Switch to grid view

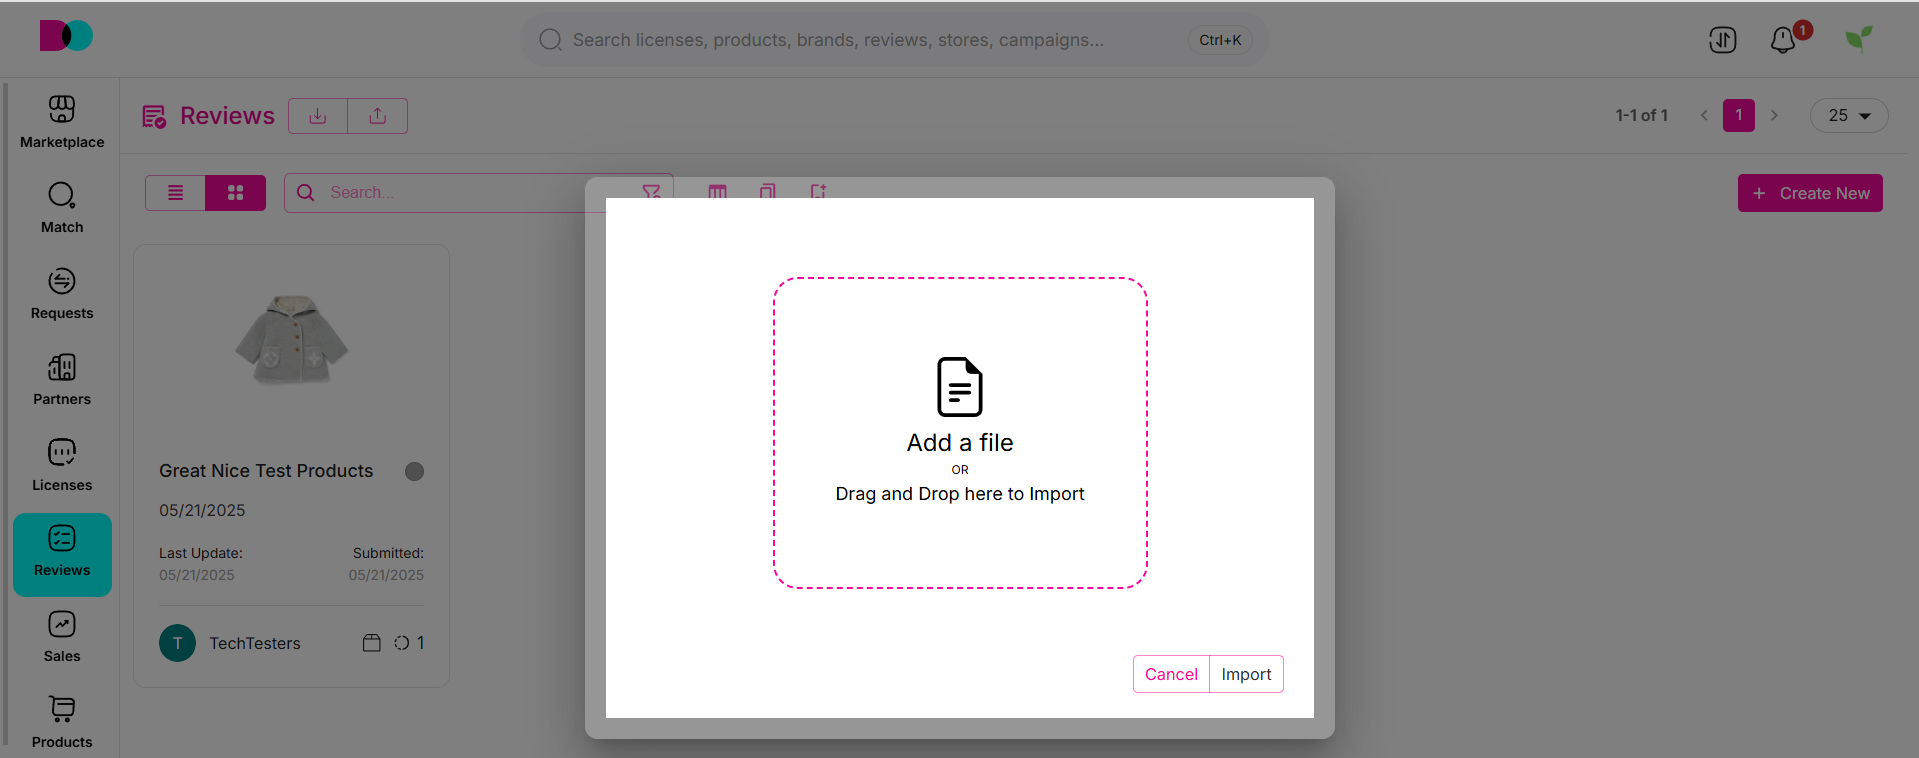236,193
